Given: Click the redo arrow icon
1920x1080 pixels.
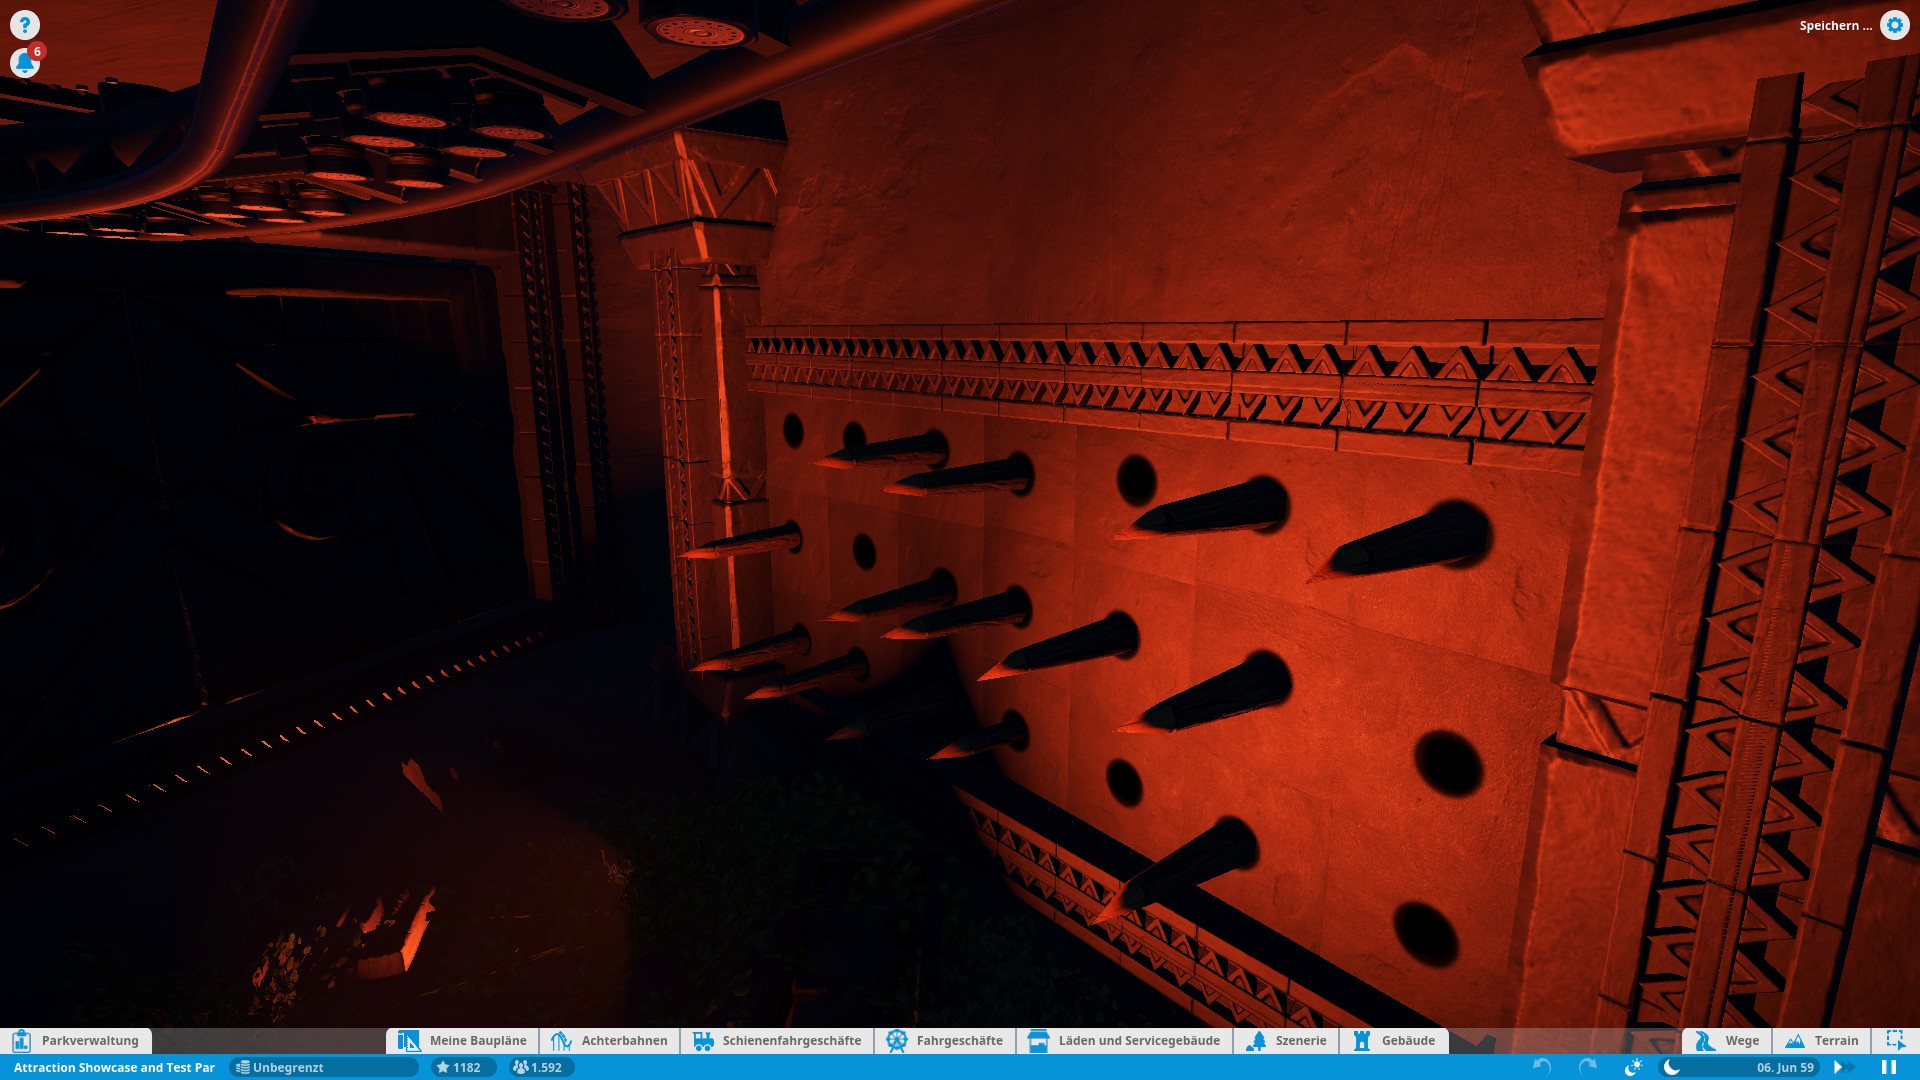Looking at the screenshot, I should [1587, 1067].
